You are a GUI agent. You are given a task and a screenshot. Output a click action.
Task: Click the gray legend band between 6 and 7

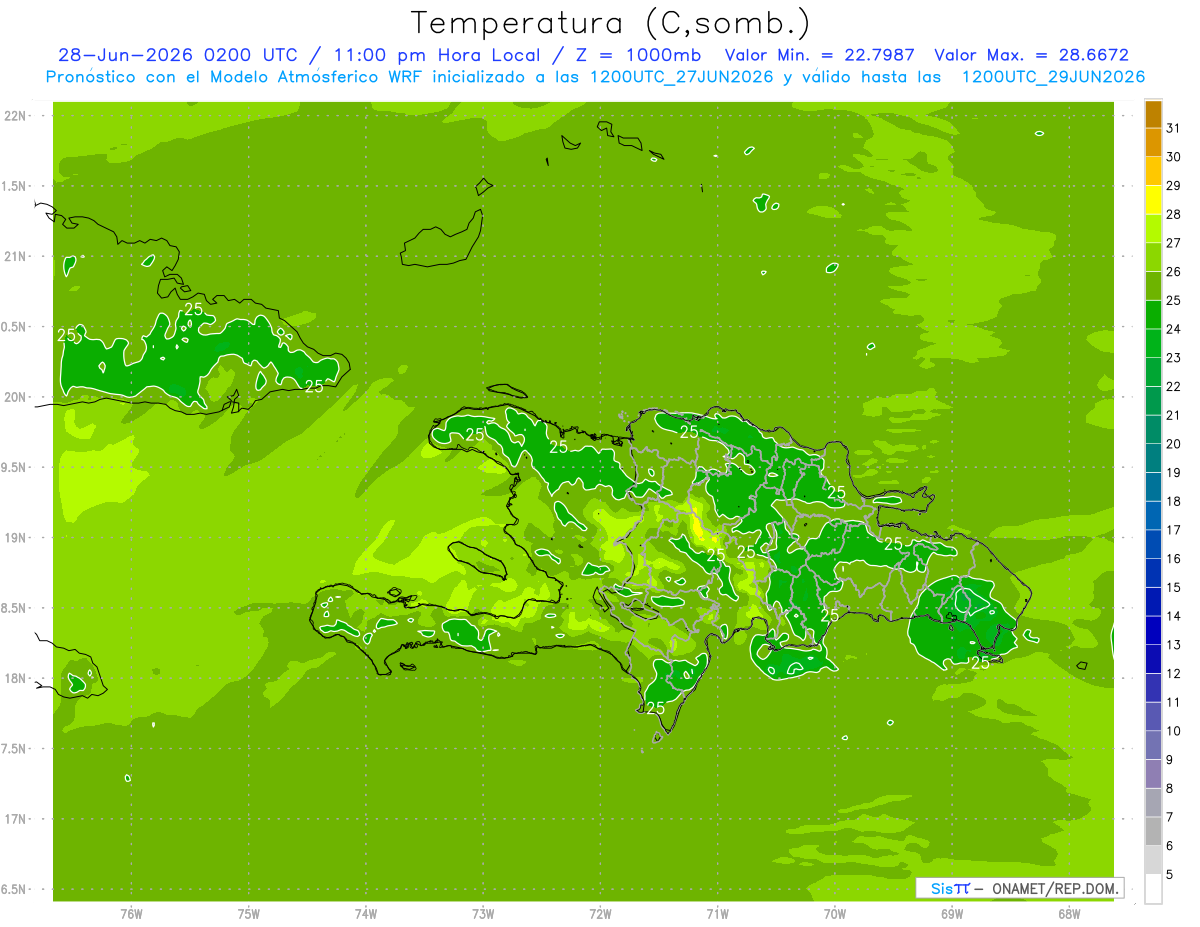[x=1153, y=831]
